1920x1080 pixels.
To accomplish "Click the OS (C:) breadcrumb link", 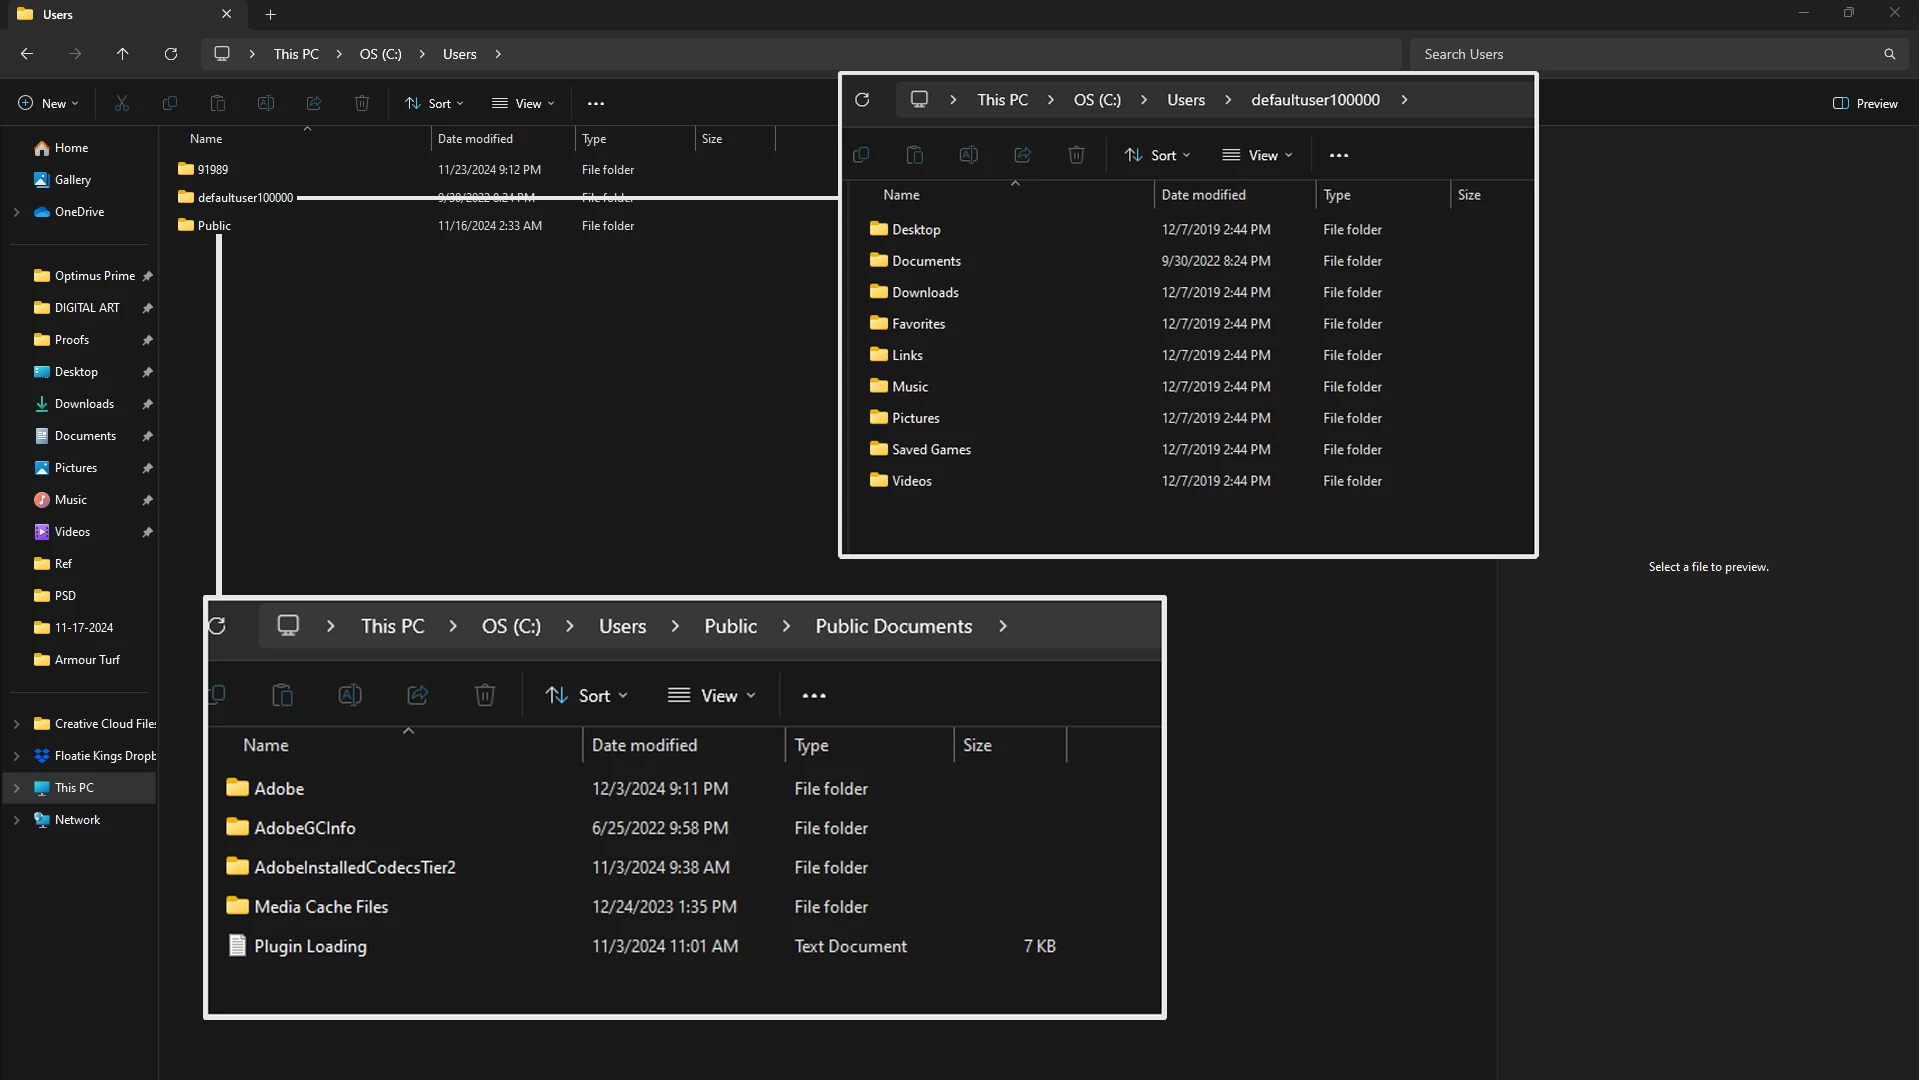I will 380,54.
